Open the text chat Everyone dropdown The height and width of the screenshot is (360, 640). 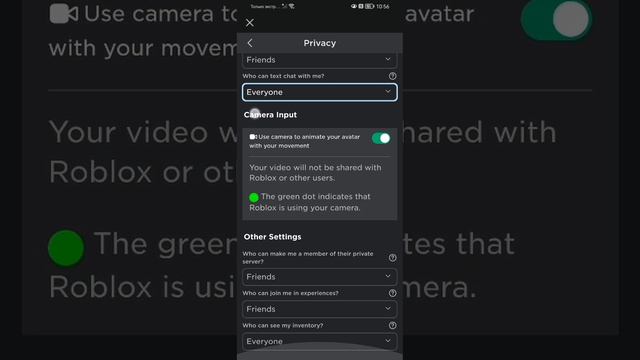point(320,92)
